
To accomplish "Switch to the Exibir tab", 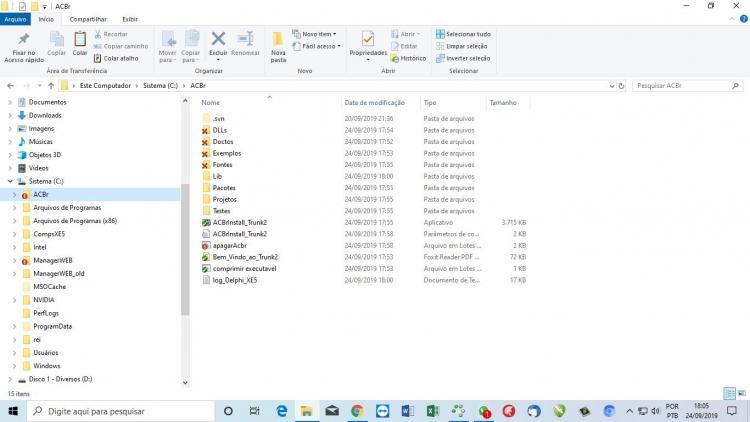I will [130, 19].
